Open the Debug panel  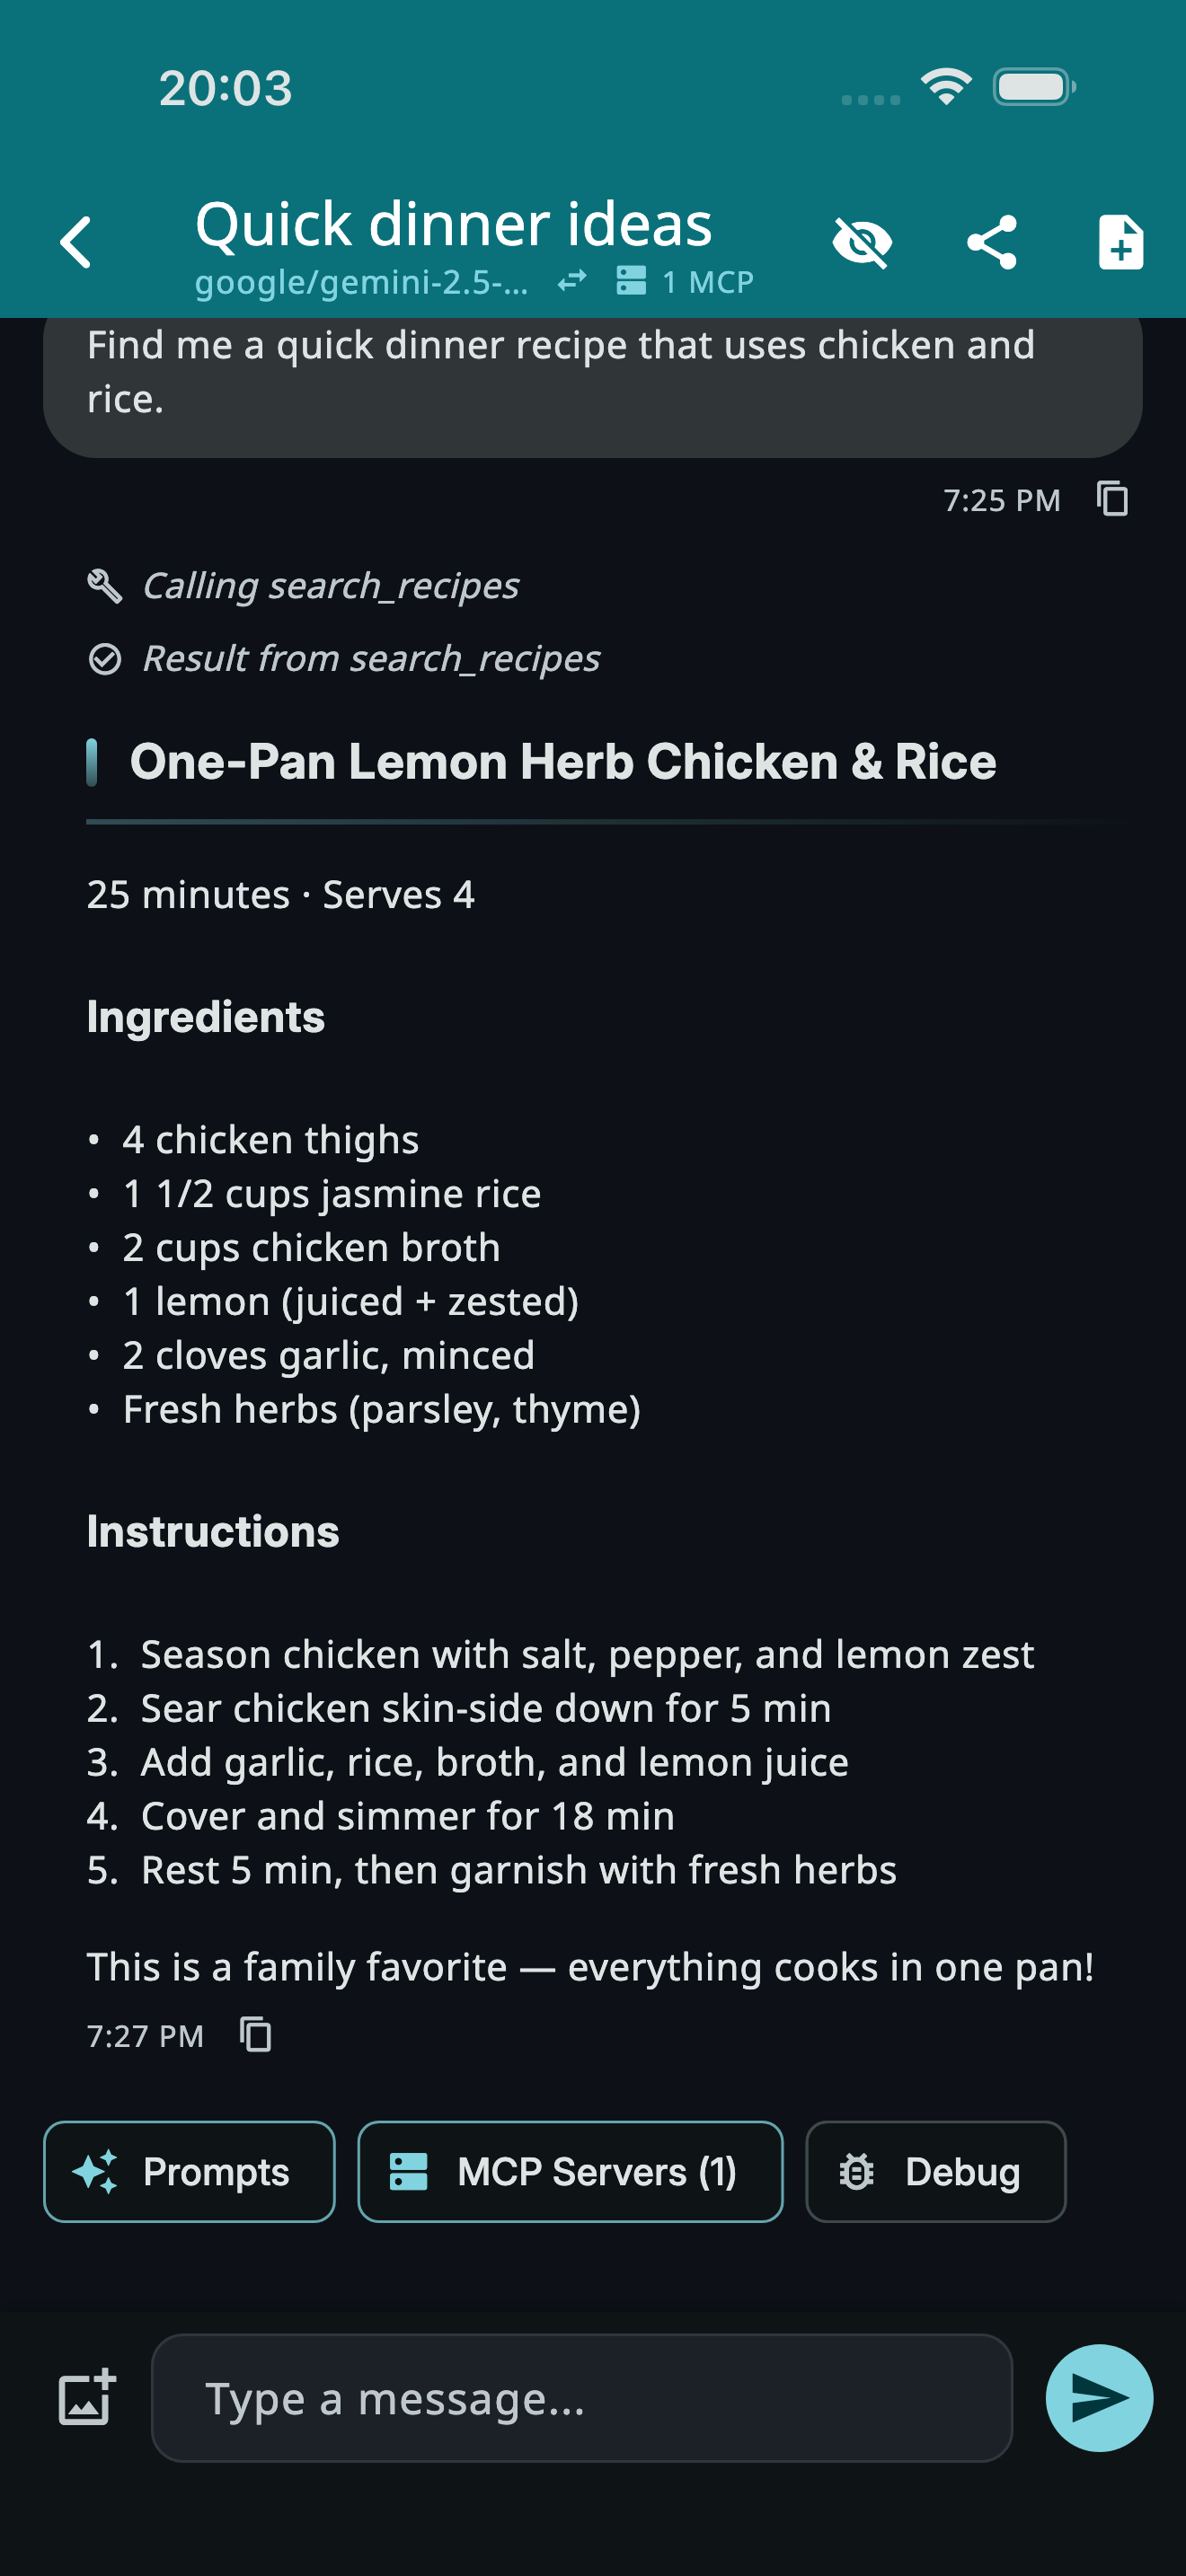[x=934, y=2171]
